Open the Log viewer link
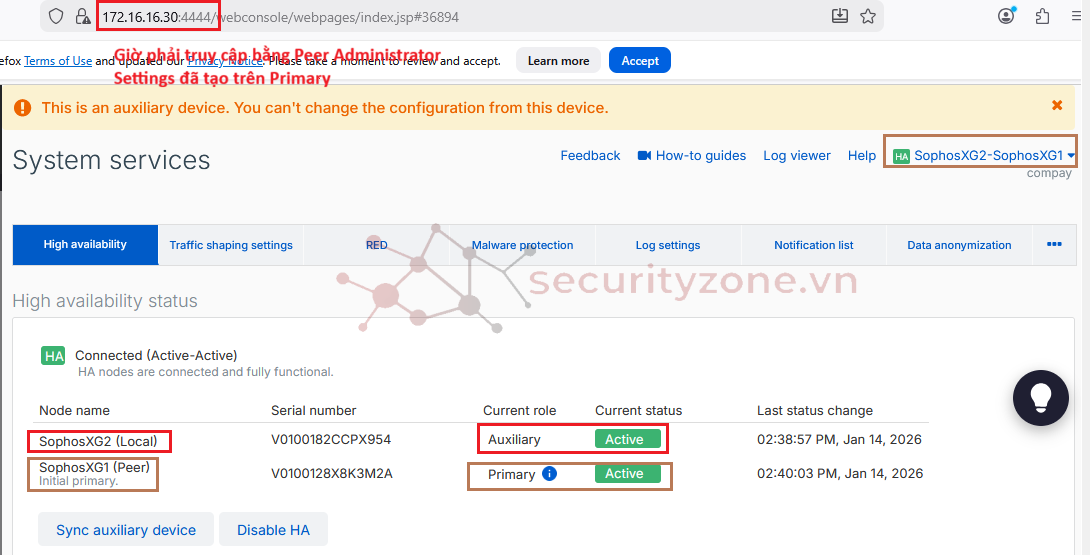The image size is (1090, 555). (x=797, y=156)
